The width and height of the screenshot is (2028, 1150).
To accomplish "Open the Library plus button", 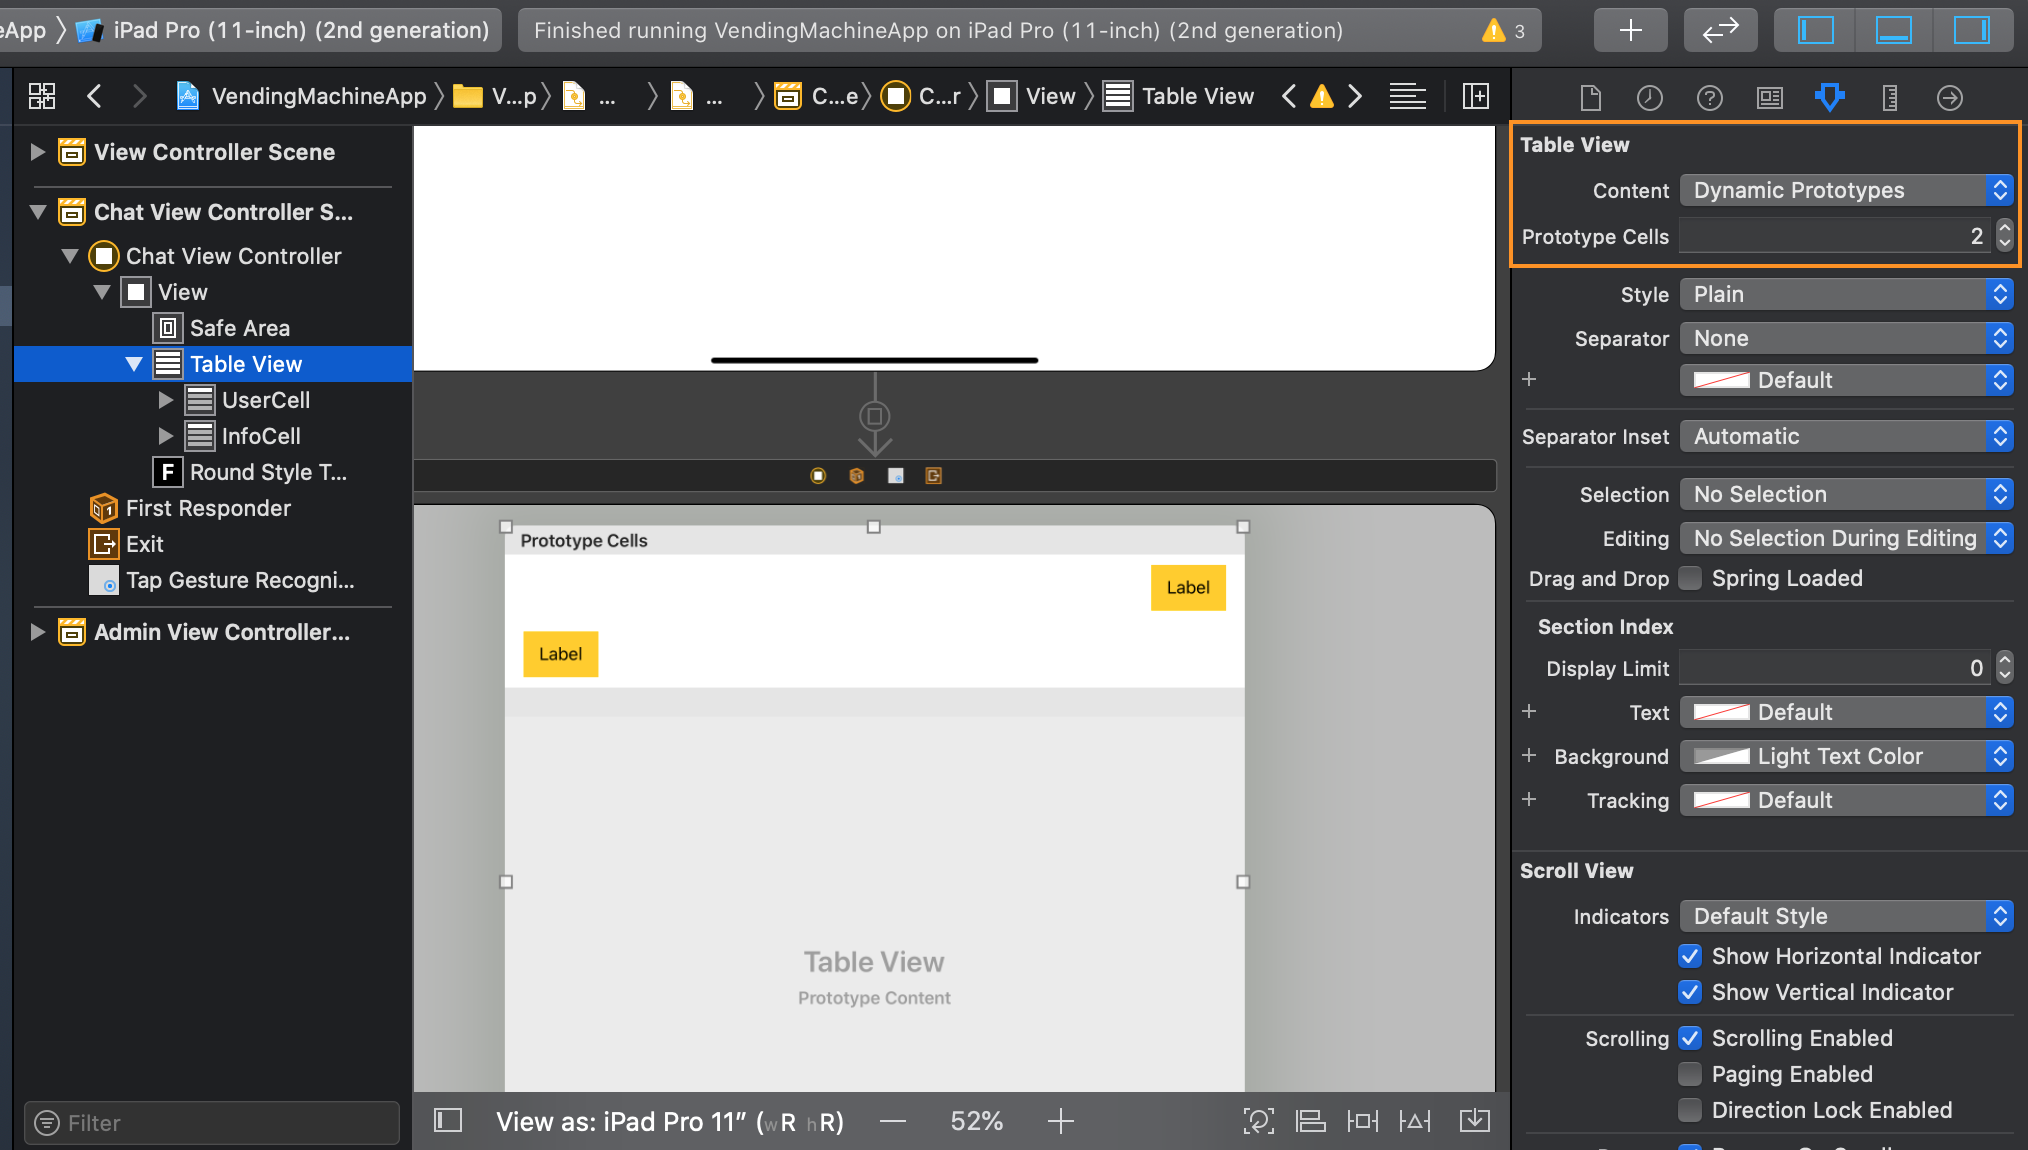I will pos(1630,30).
